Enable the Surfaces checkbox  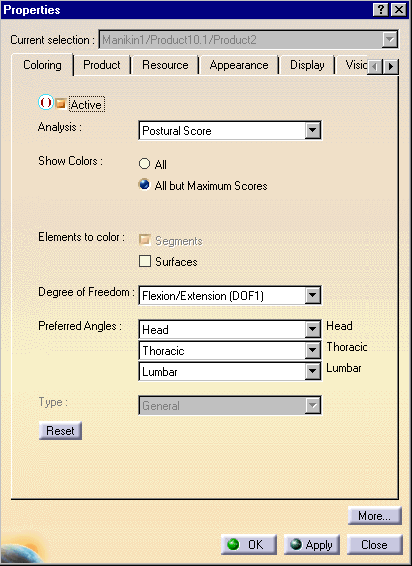click(x=145, y=261)
